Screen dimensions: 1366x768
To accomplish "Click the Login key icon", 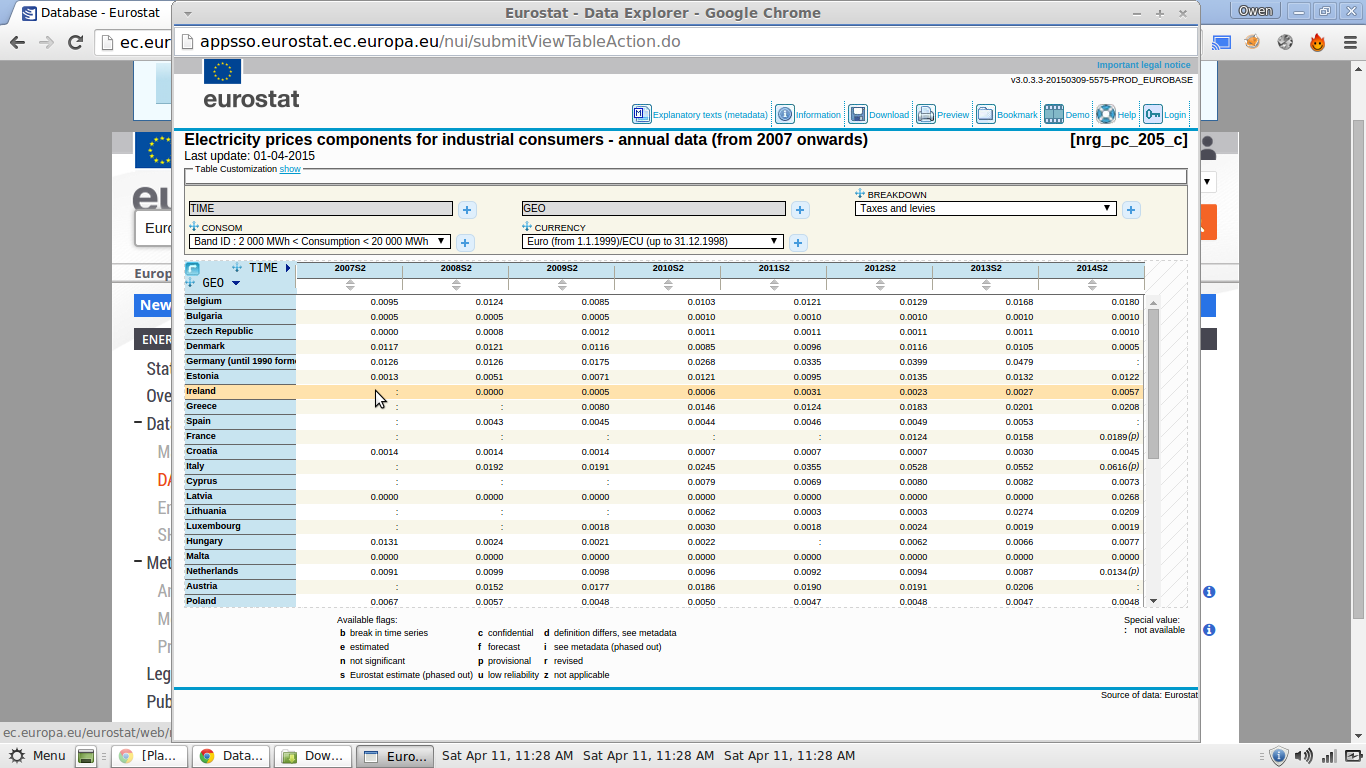I will (1153, 114).
